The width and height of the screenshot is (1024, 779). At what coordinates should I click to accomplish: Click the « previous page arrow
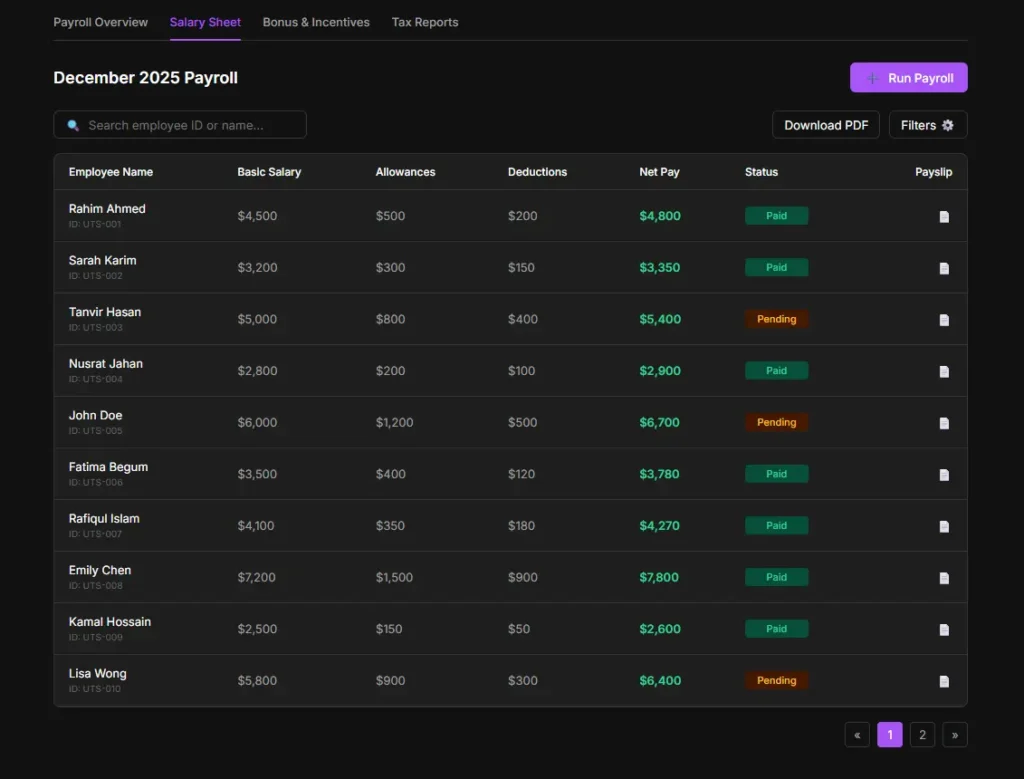tap(857, 735)
